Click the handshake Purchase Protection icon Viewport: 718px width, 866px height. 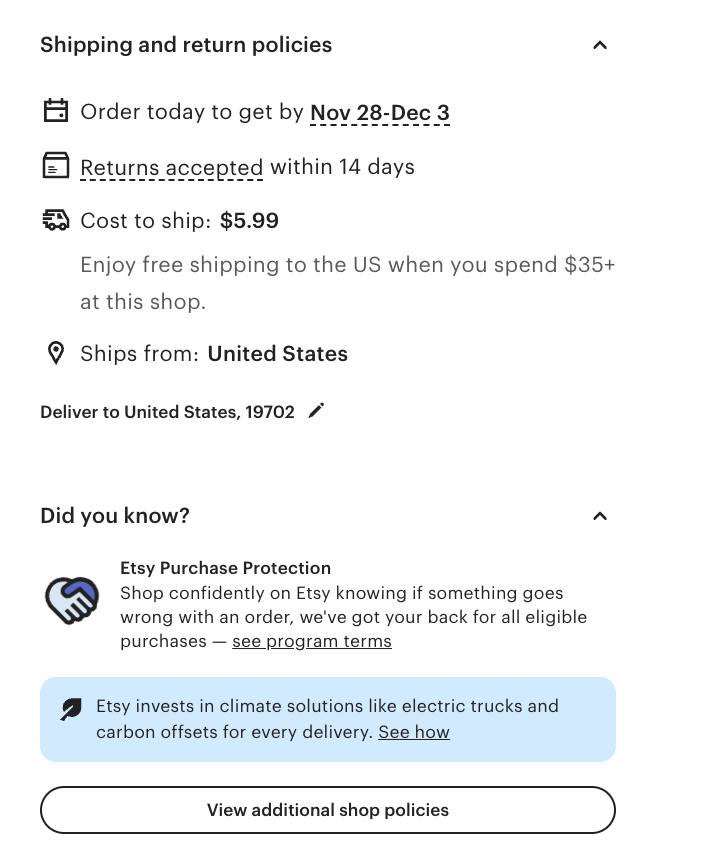(x=72, y=600)
